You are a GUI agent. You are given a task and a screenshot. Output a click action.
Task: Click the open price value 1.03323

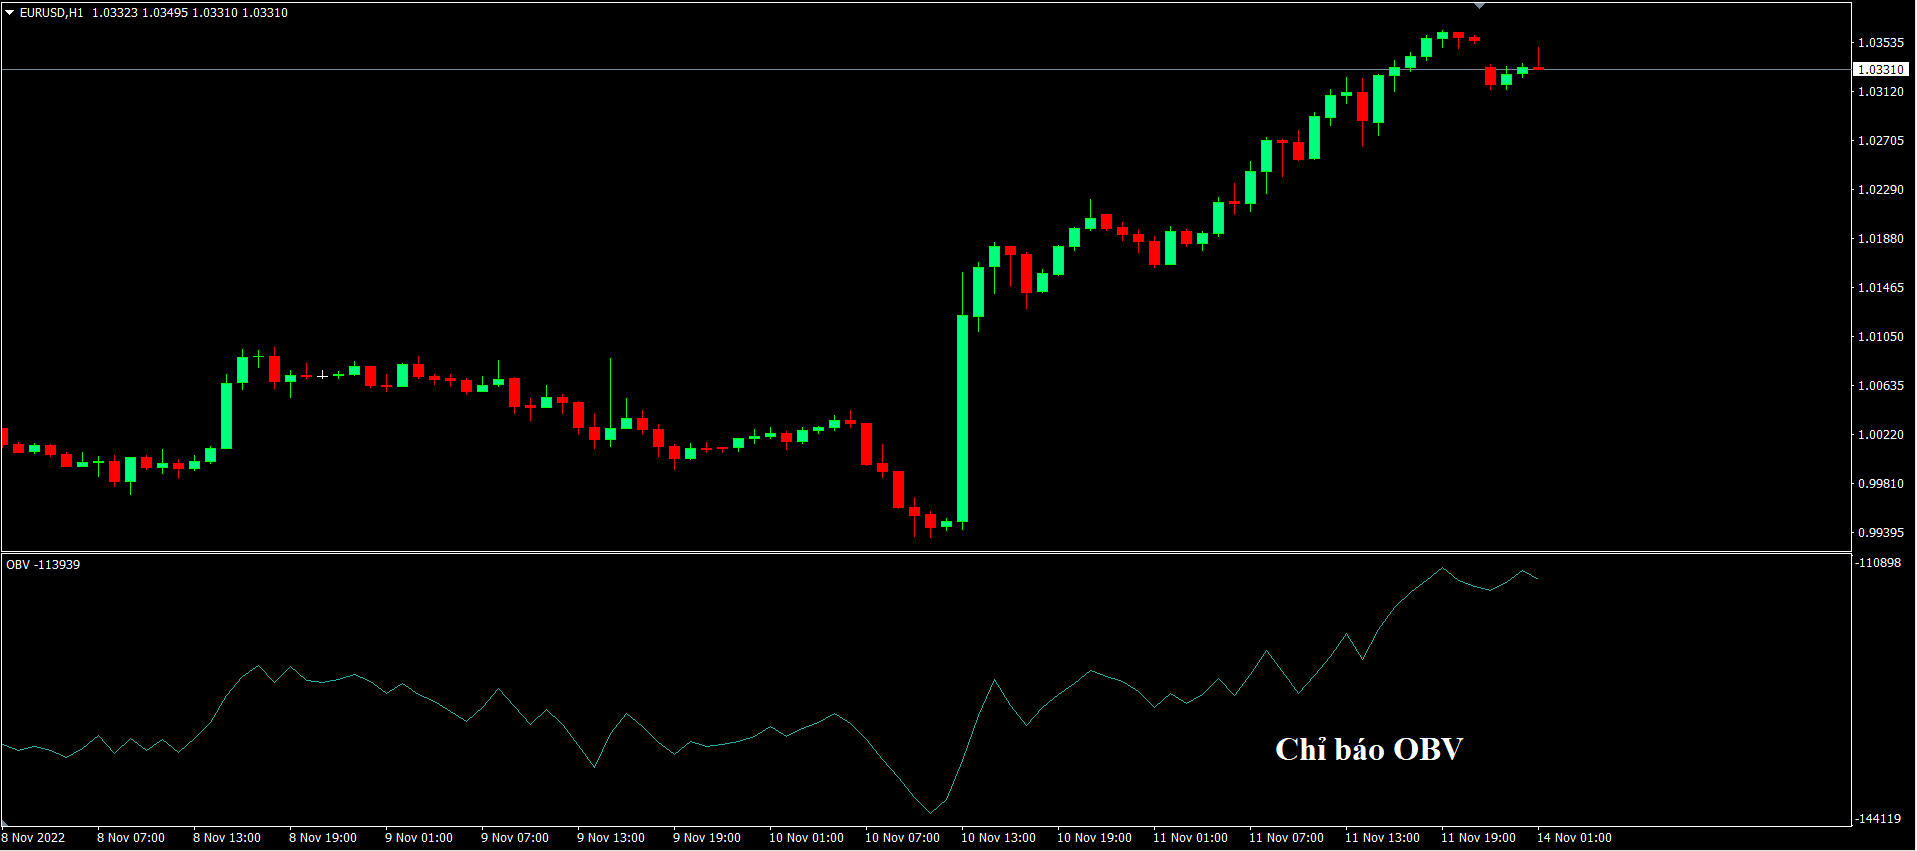click(115, 13)
